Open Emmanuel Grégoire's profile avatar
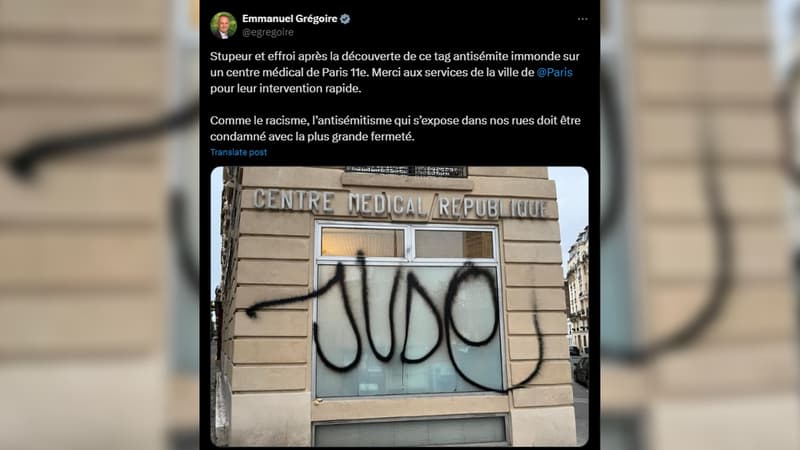800x450 pixels. tap(223, 25)
